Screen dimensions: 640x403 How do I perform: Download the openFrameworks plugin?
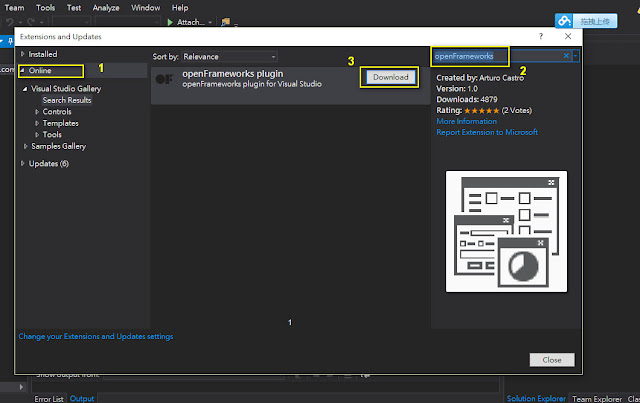coord(390,77)
